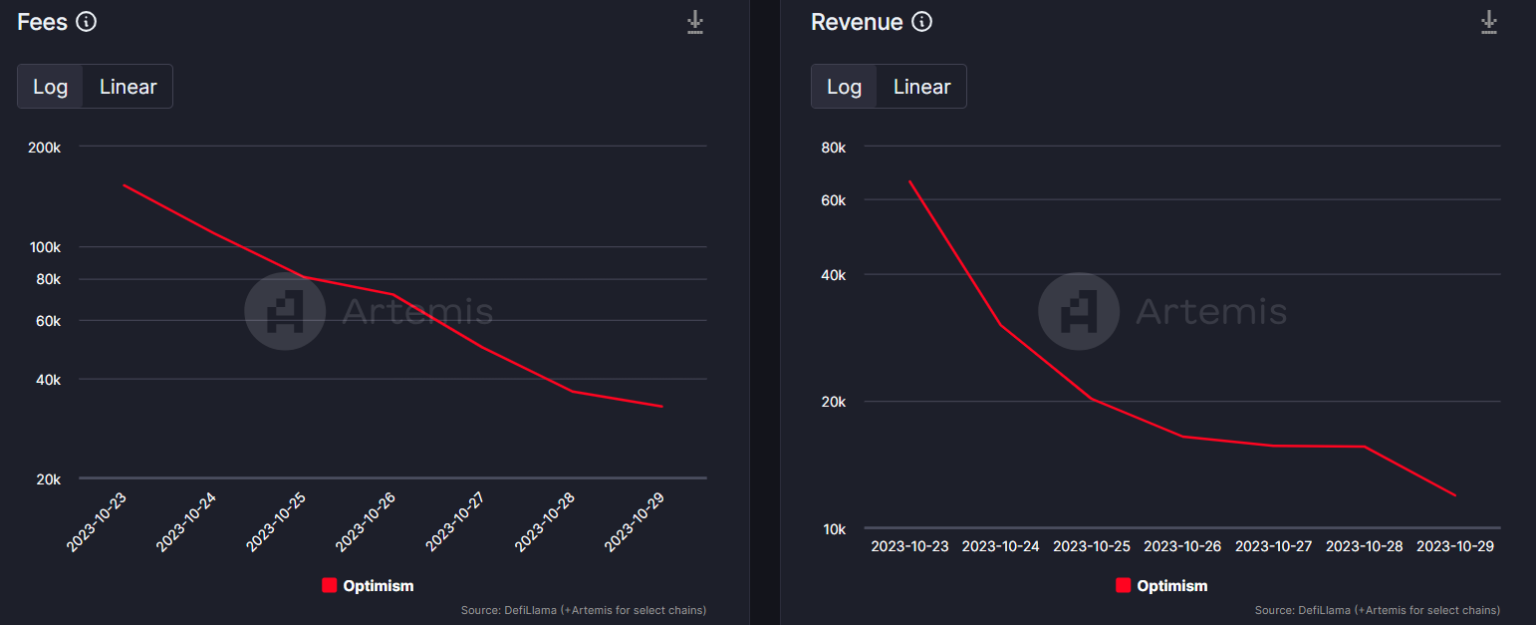Click the 100k label on Fees y-axis
The image size is (1536, 625).
point(48,247)
